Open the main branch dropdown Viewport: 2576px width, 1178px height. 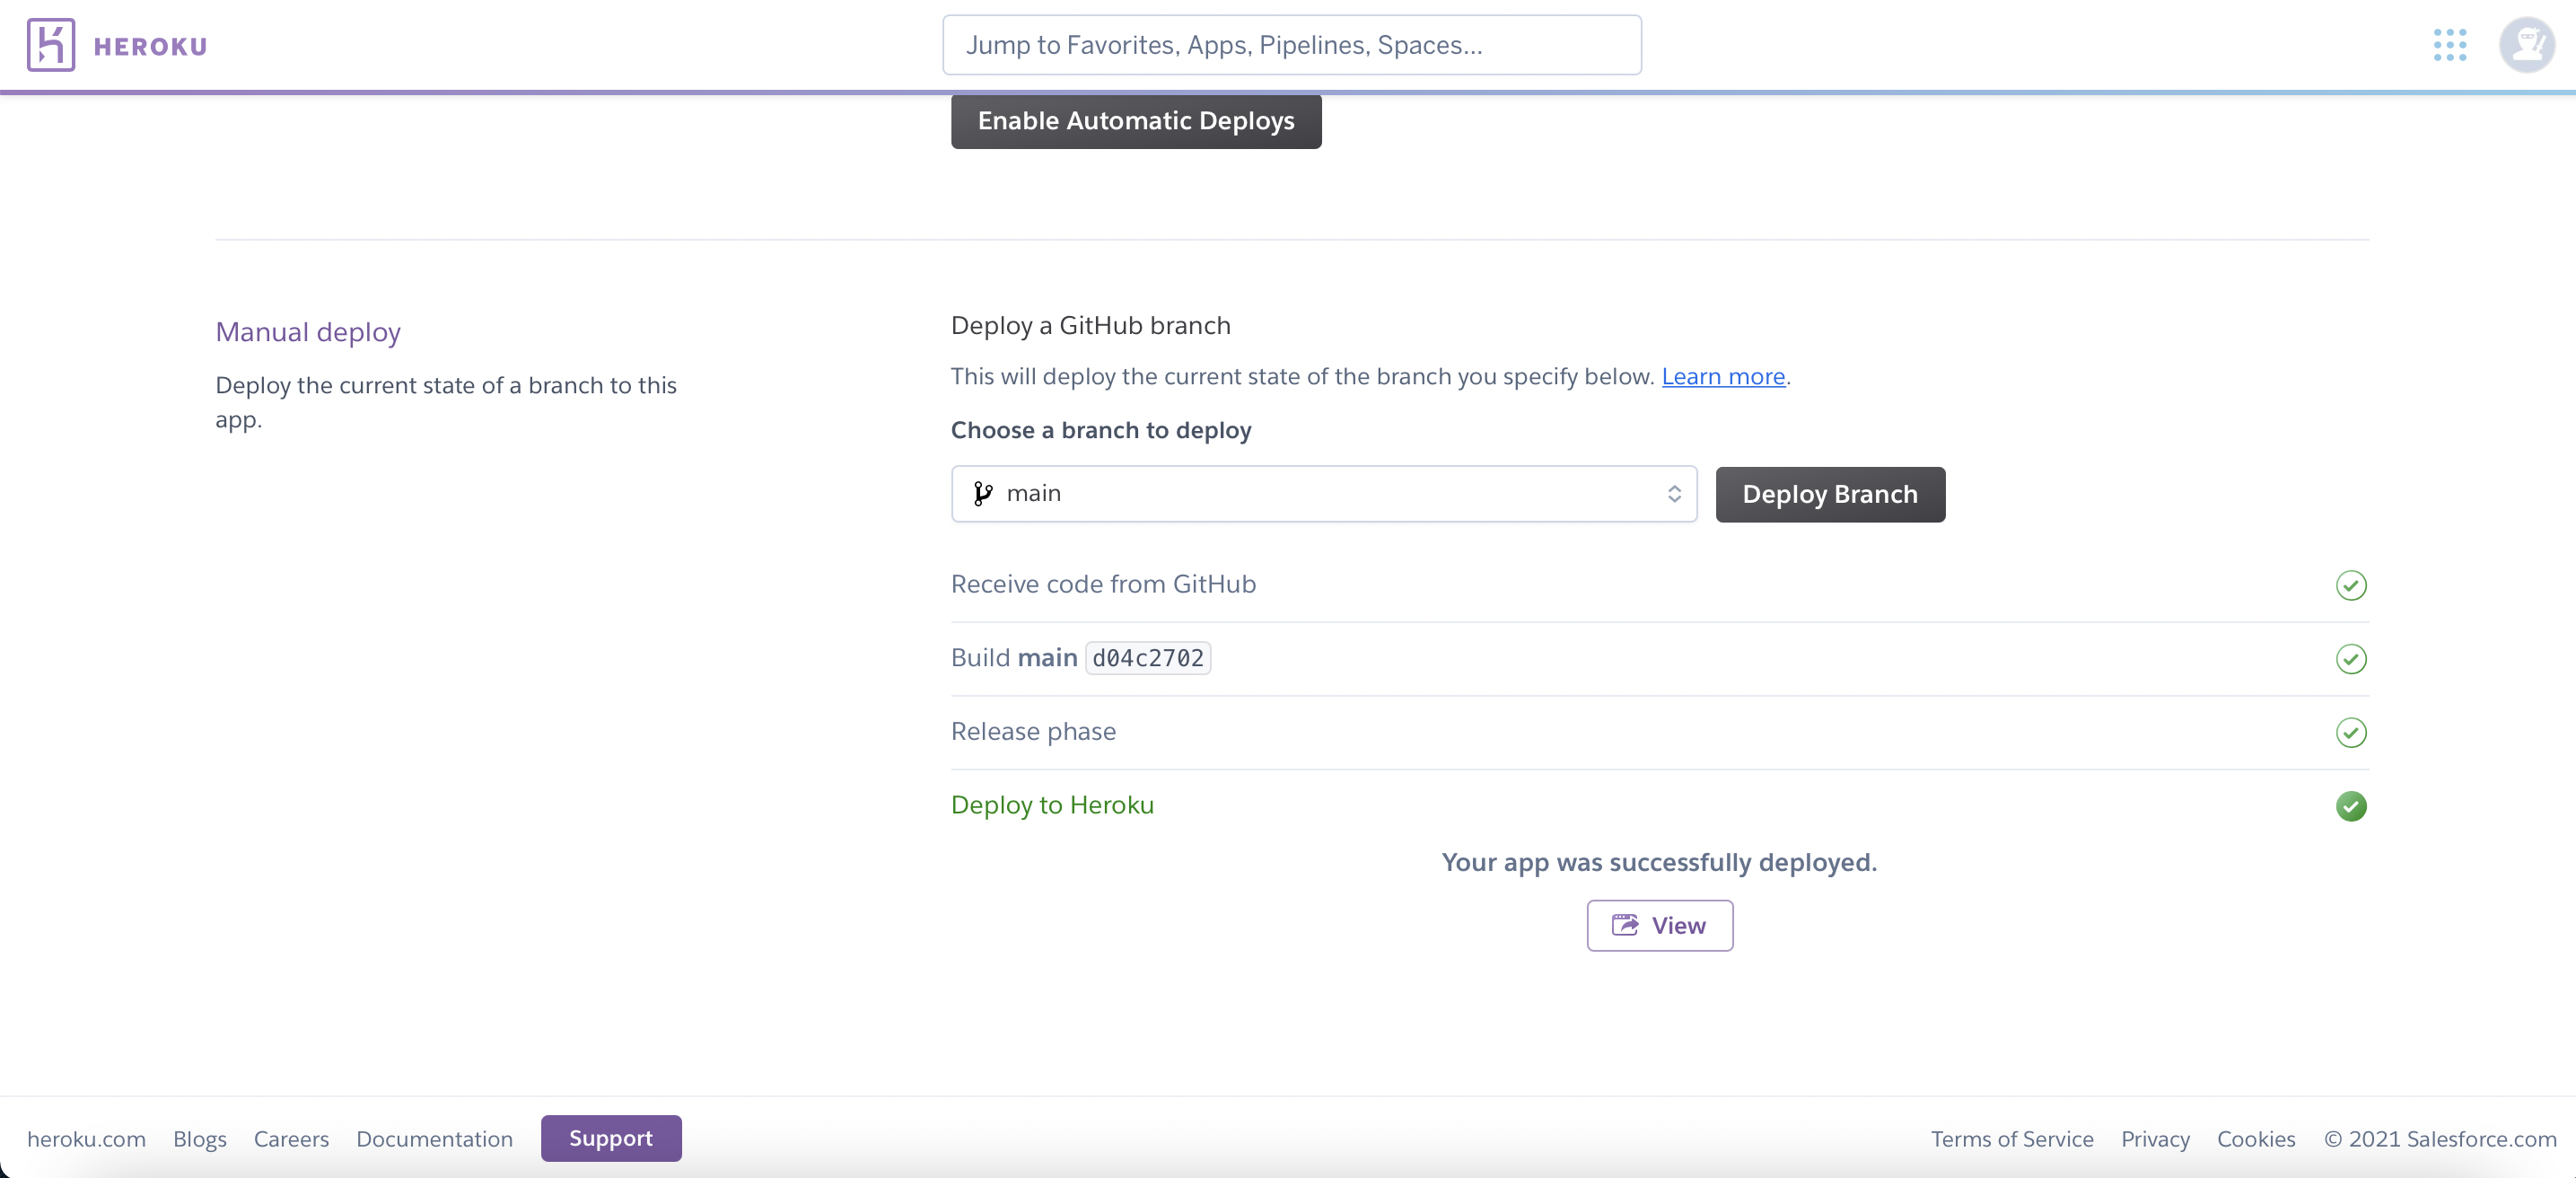tap(1322, 493)
